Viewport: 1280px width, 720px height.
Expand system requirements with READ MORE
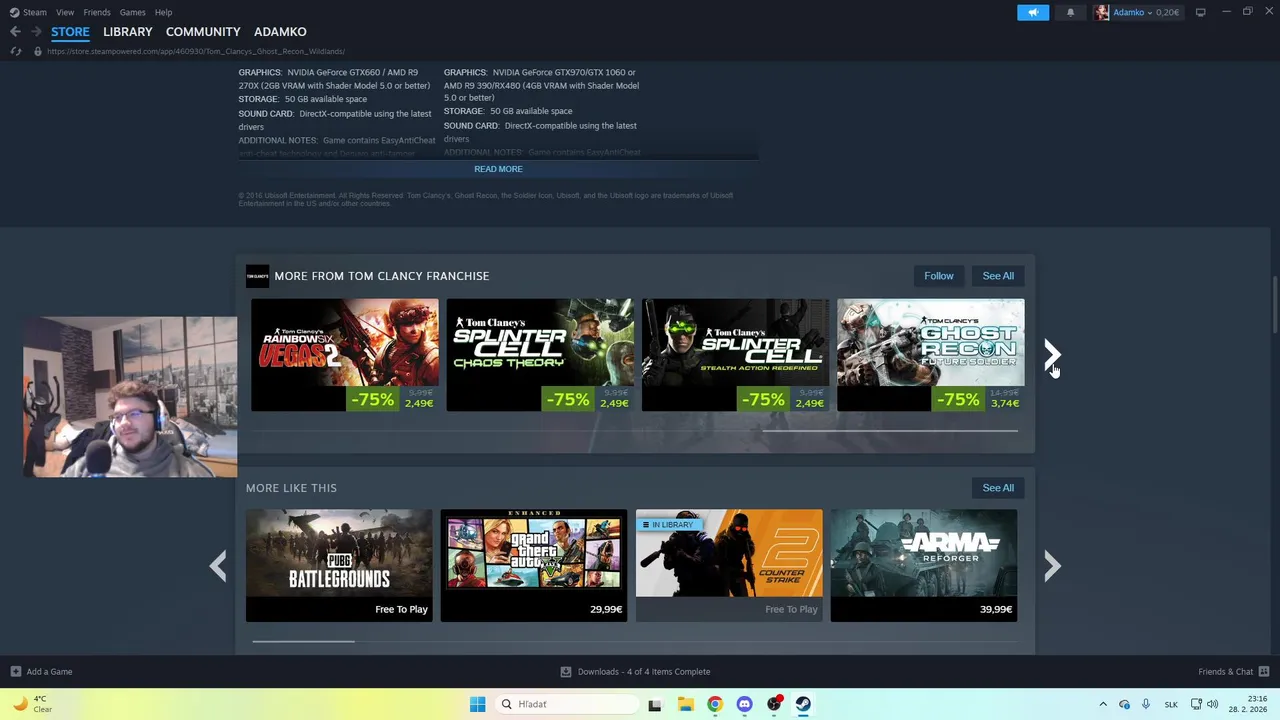[498, 169]
